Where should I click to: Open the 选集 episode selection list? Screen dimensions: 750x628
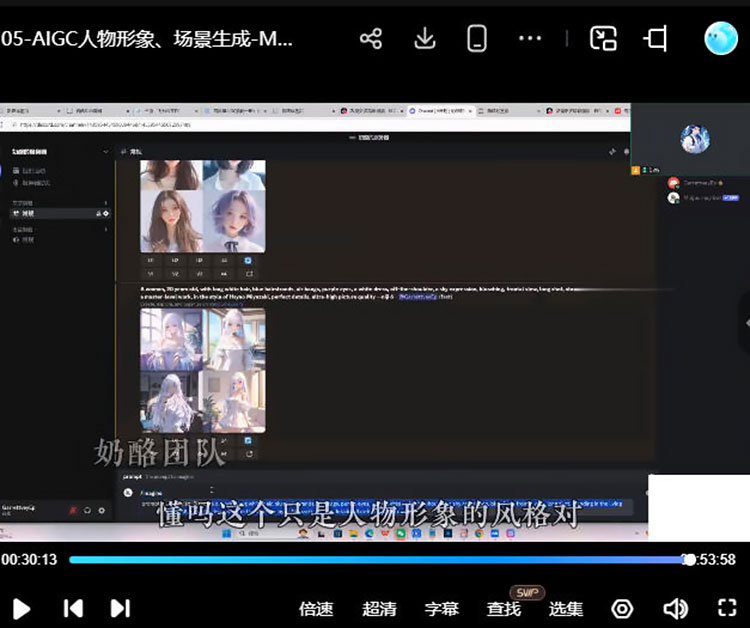pos(566,608)
